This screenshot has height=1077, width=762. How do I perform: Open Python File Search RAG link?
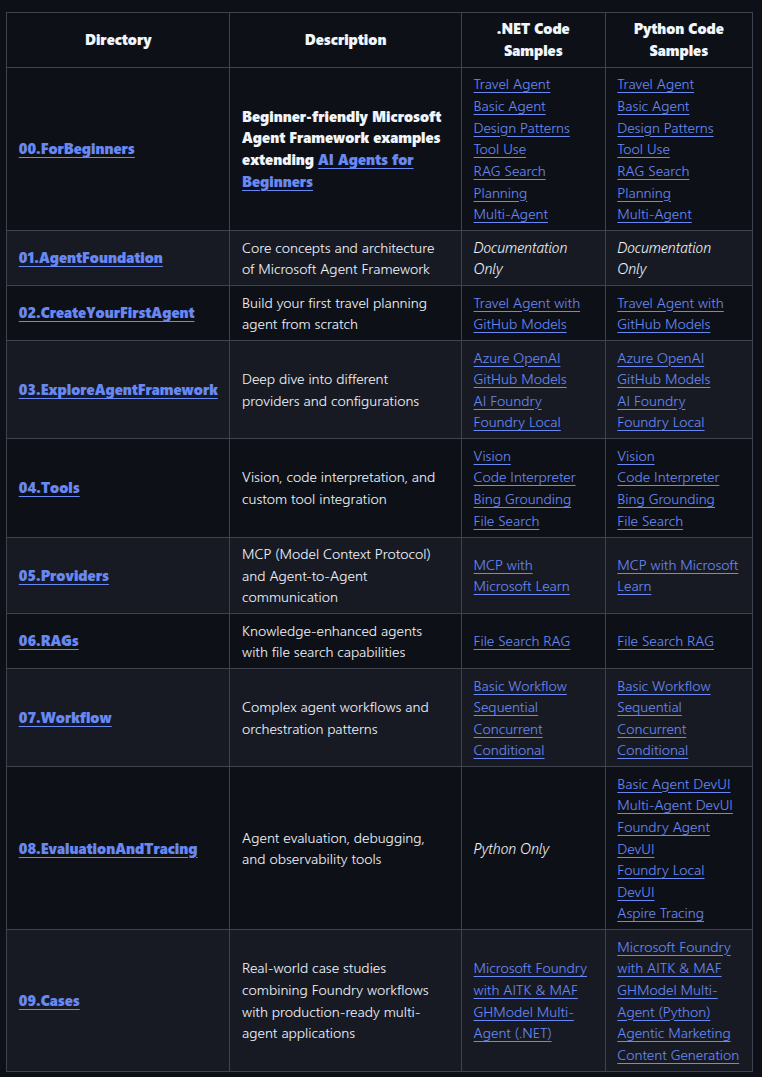[x=665, y=642]
